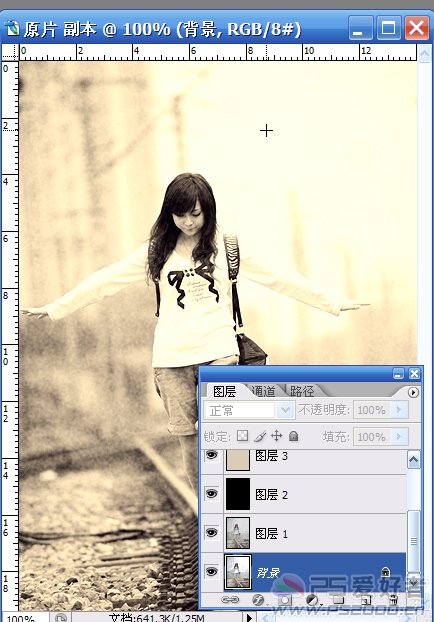
Task: Hide layer 图层 2 with eye icon
Action: [211, 493]
